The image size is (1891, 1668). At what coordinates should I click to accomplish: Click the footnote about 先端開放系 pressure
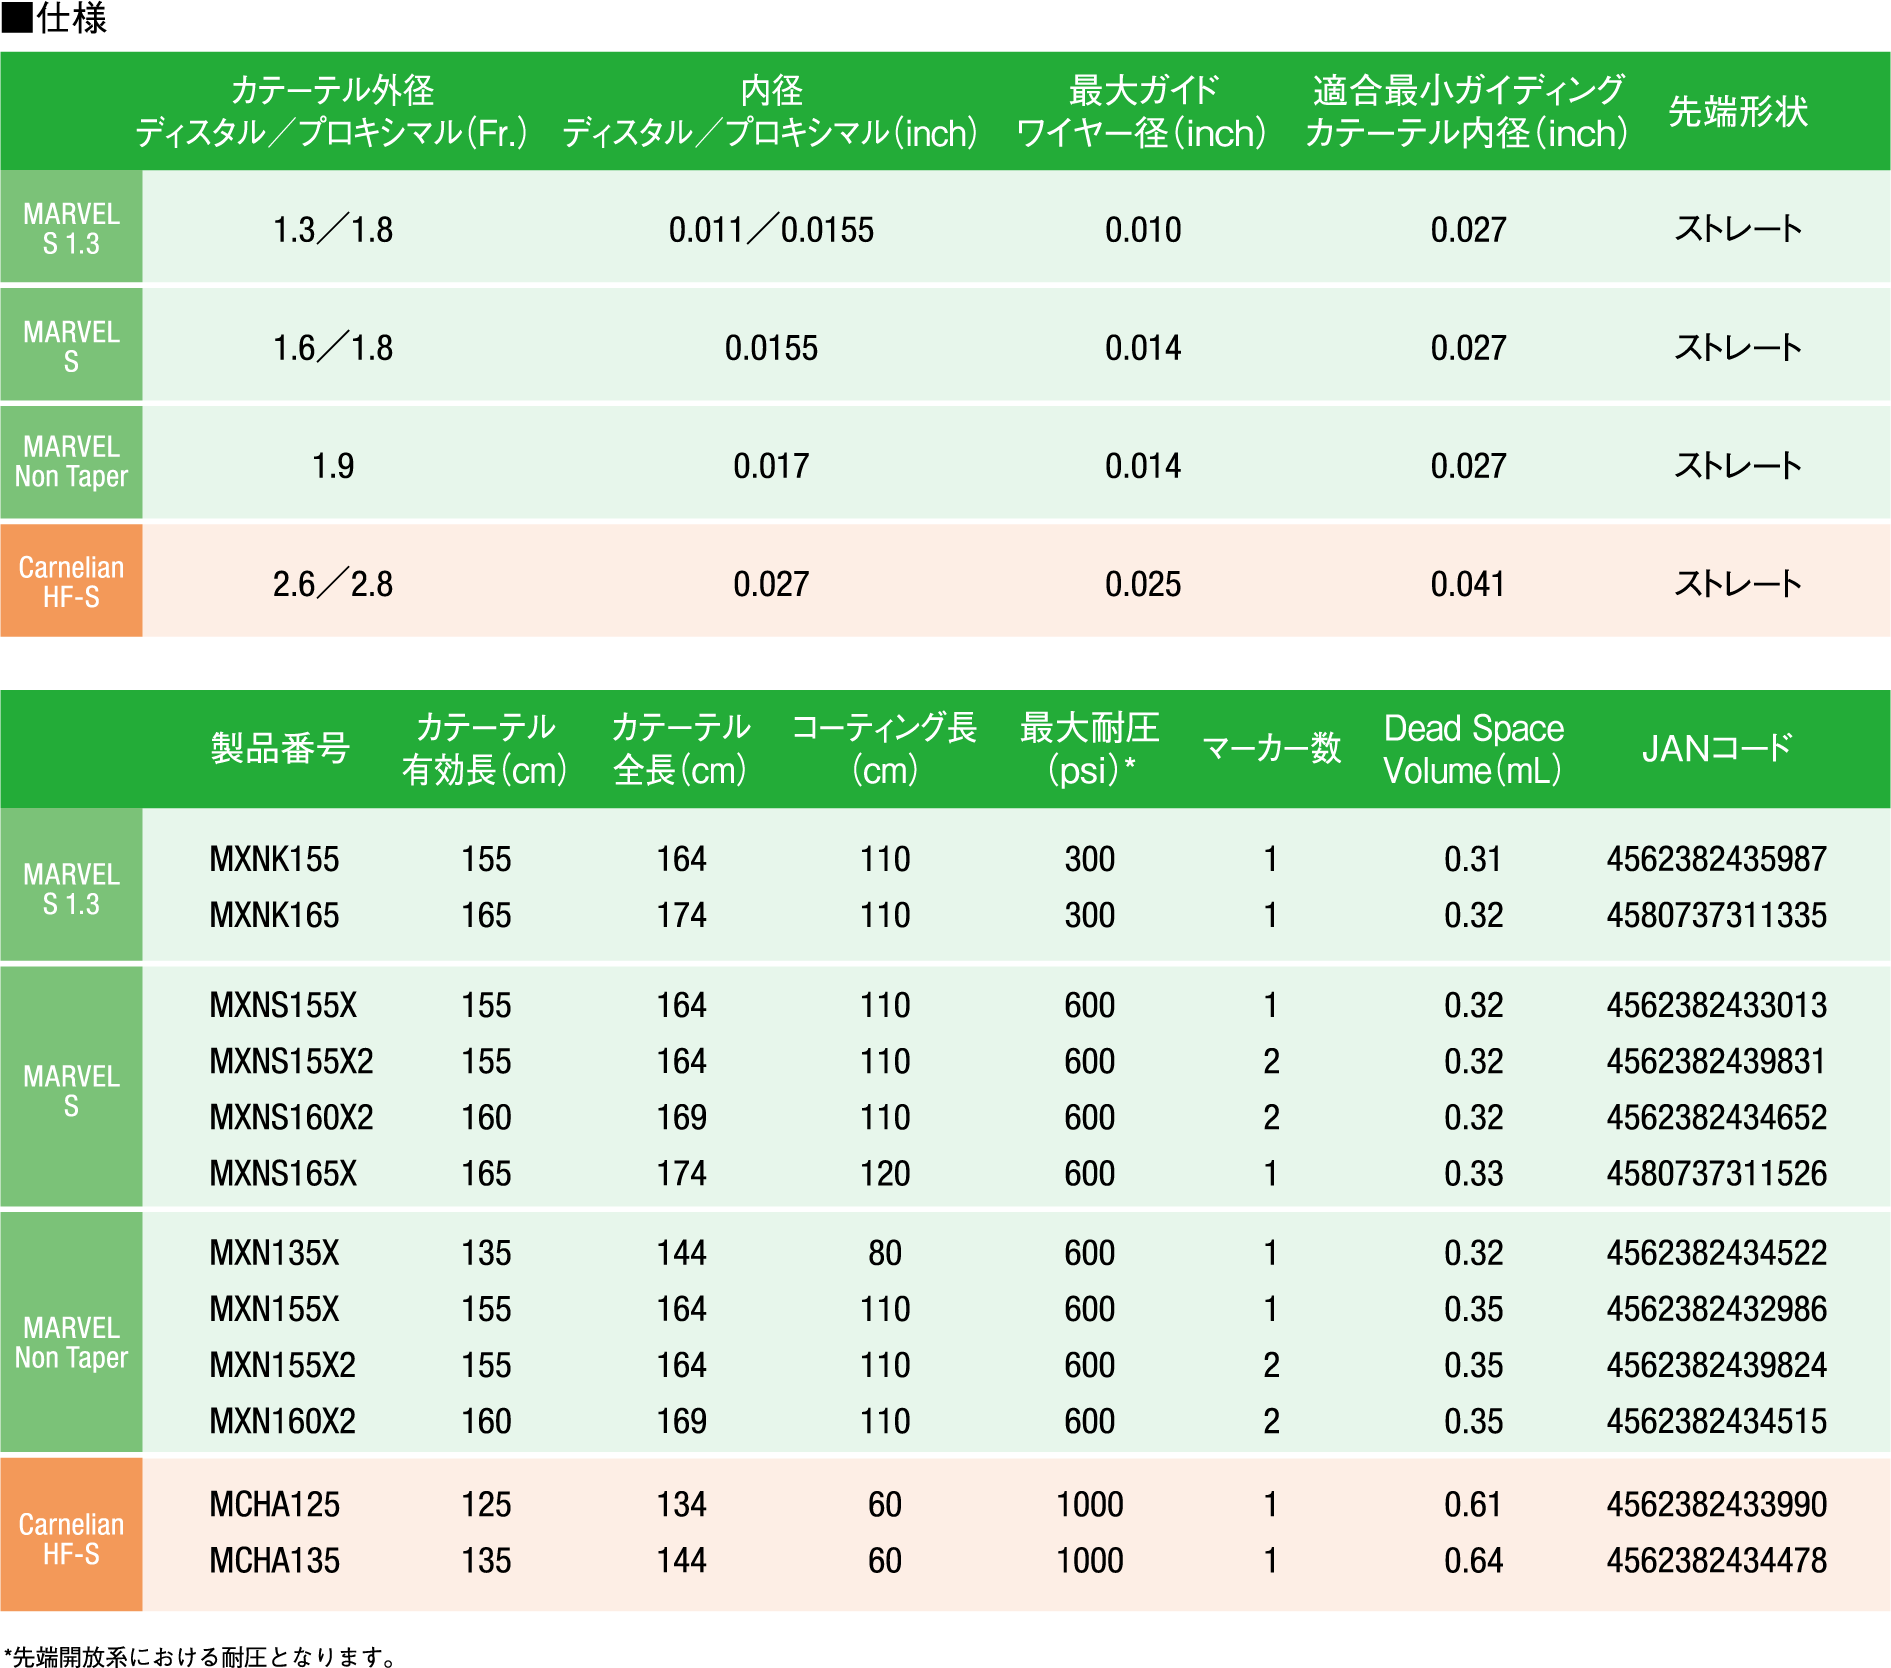200,1657
